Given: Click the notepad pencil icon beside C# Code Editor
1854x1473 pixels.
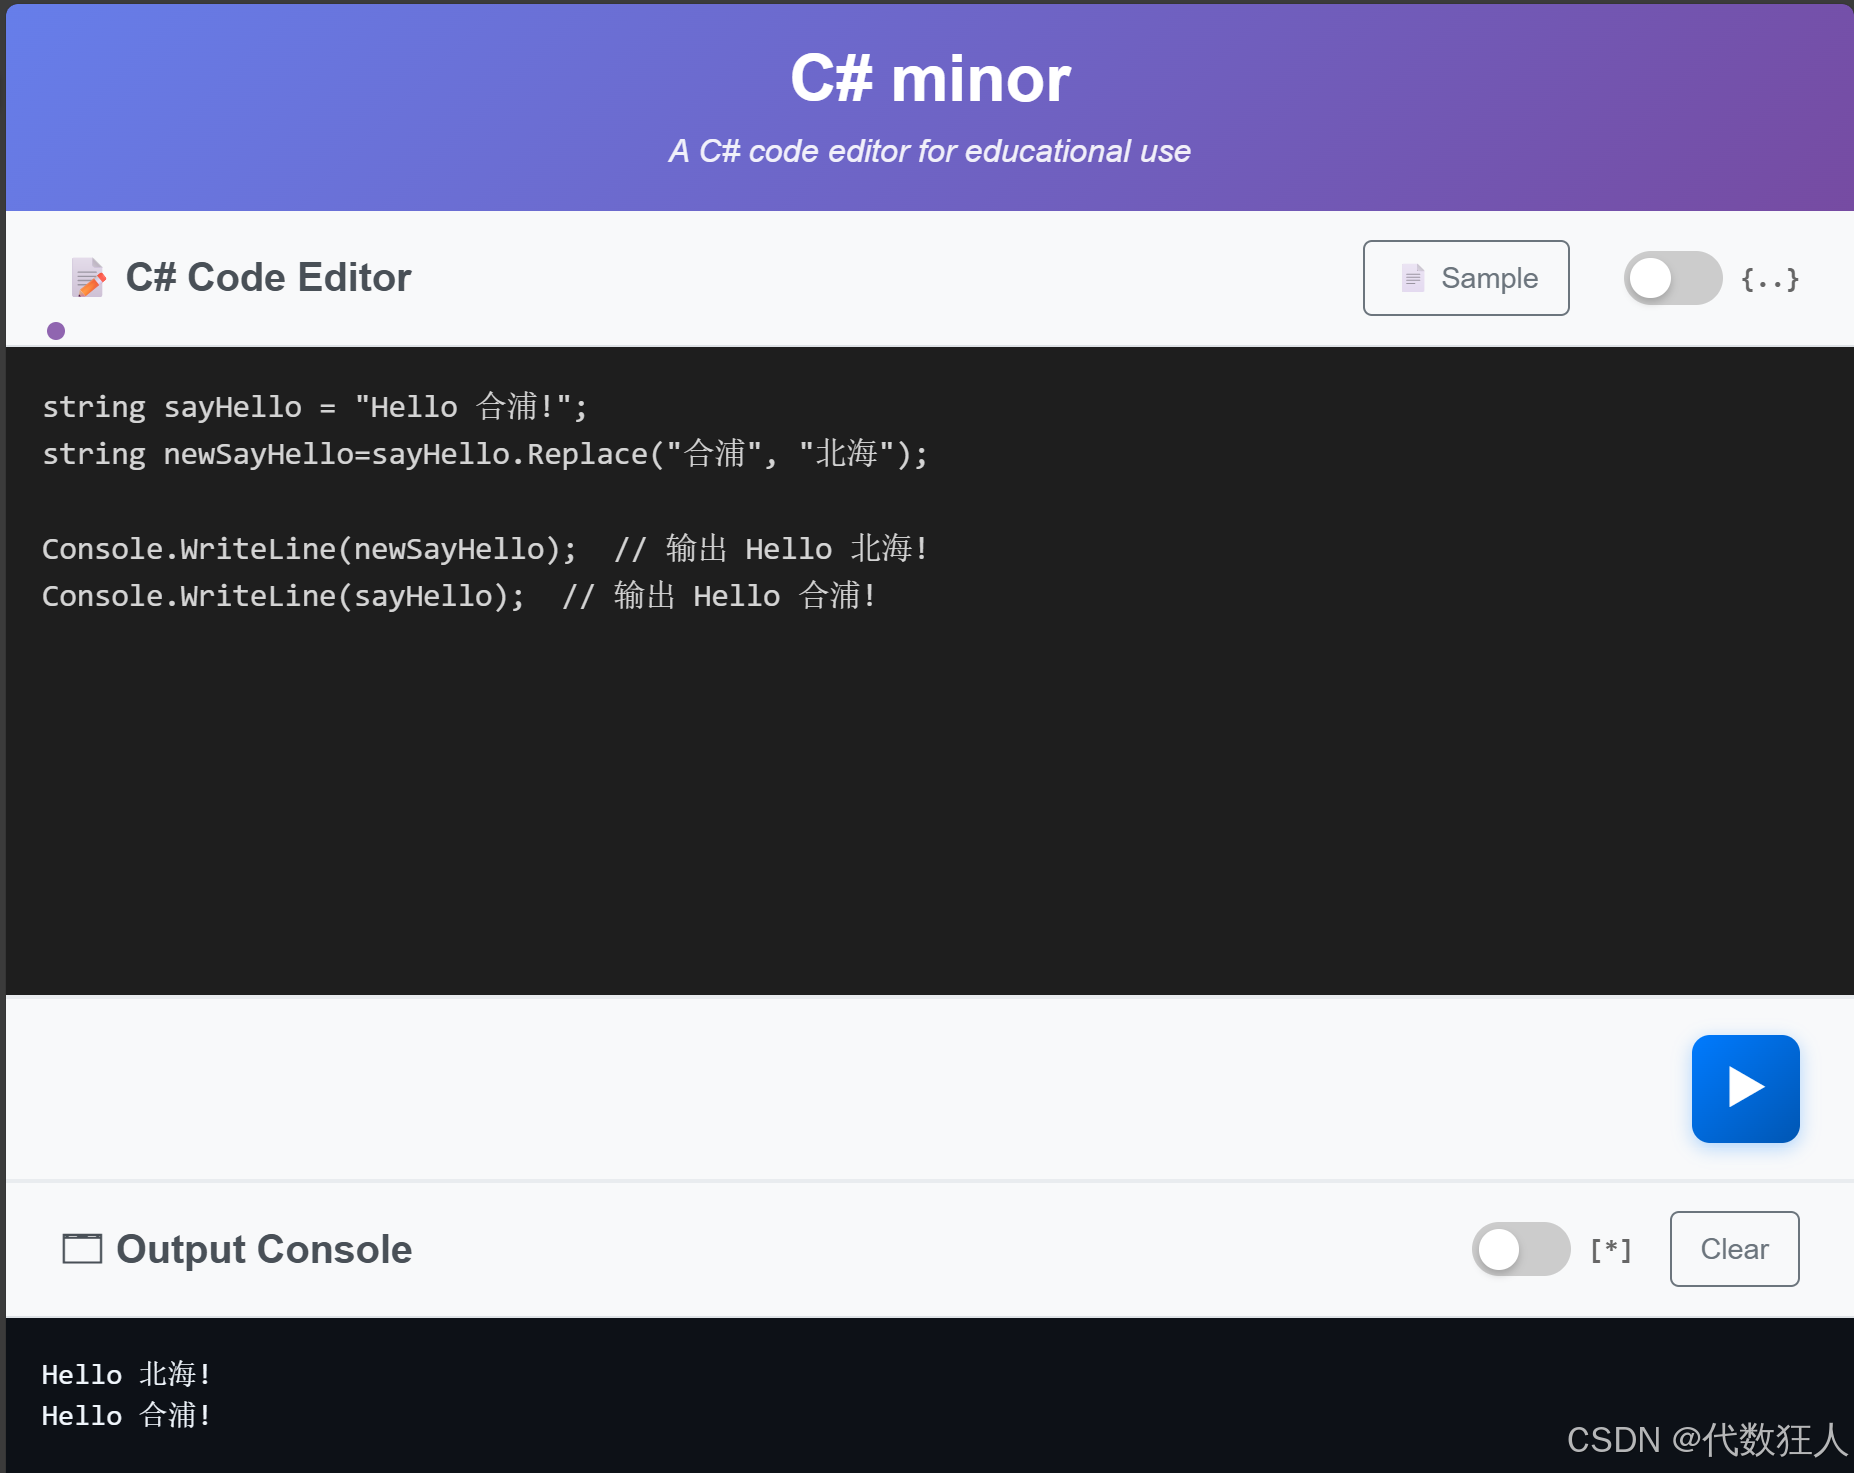Looking at the screenshot, I should point(88,278).
